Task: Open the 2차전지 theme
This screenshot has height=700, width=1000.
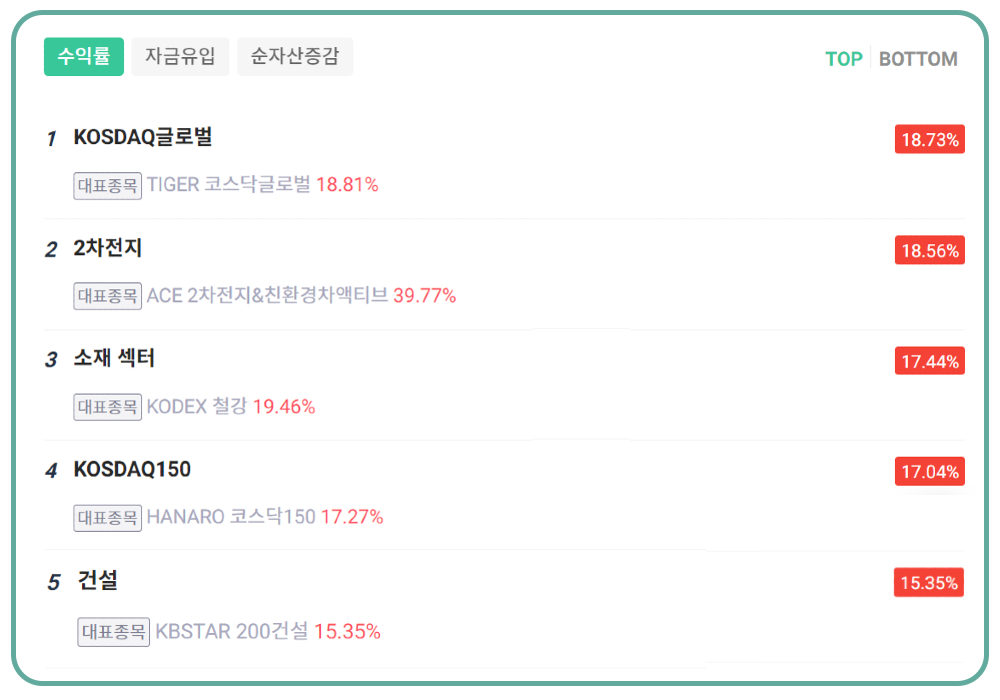Action: click(108, 249)
